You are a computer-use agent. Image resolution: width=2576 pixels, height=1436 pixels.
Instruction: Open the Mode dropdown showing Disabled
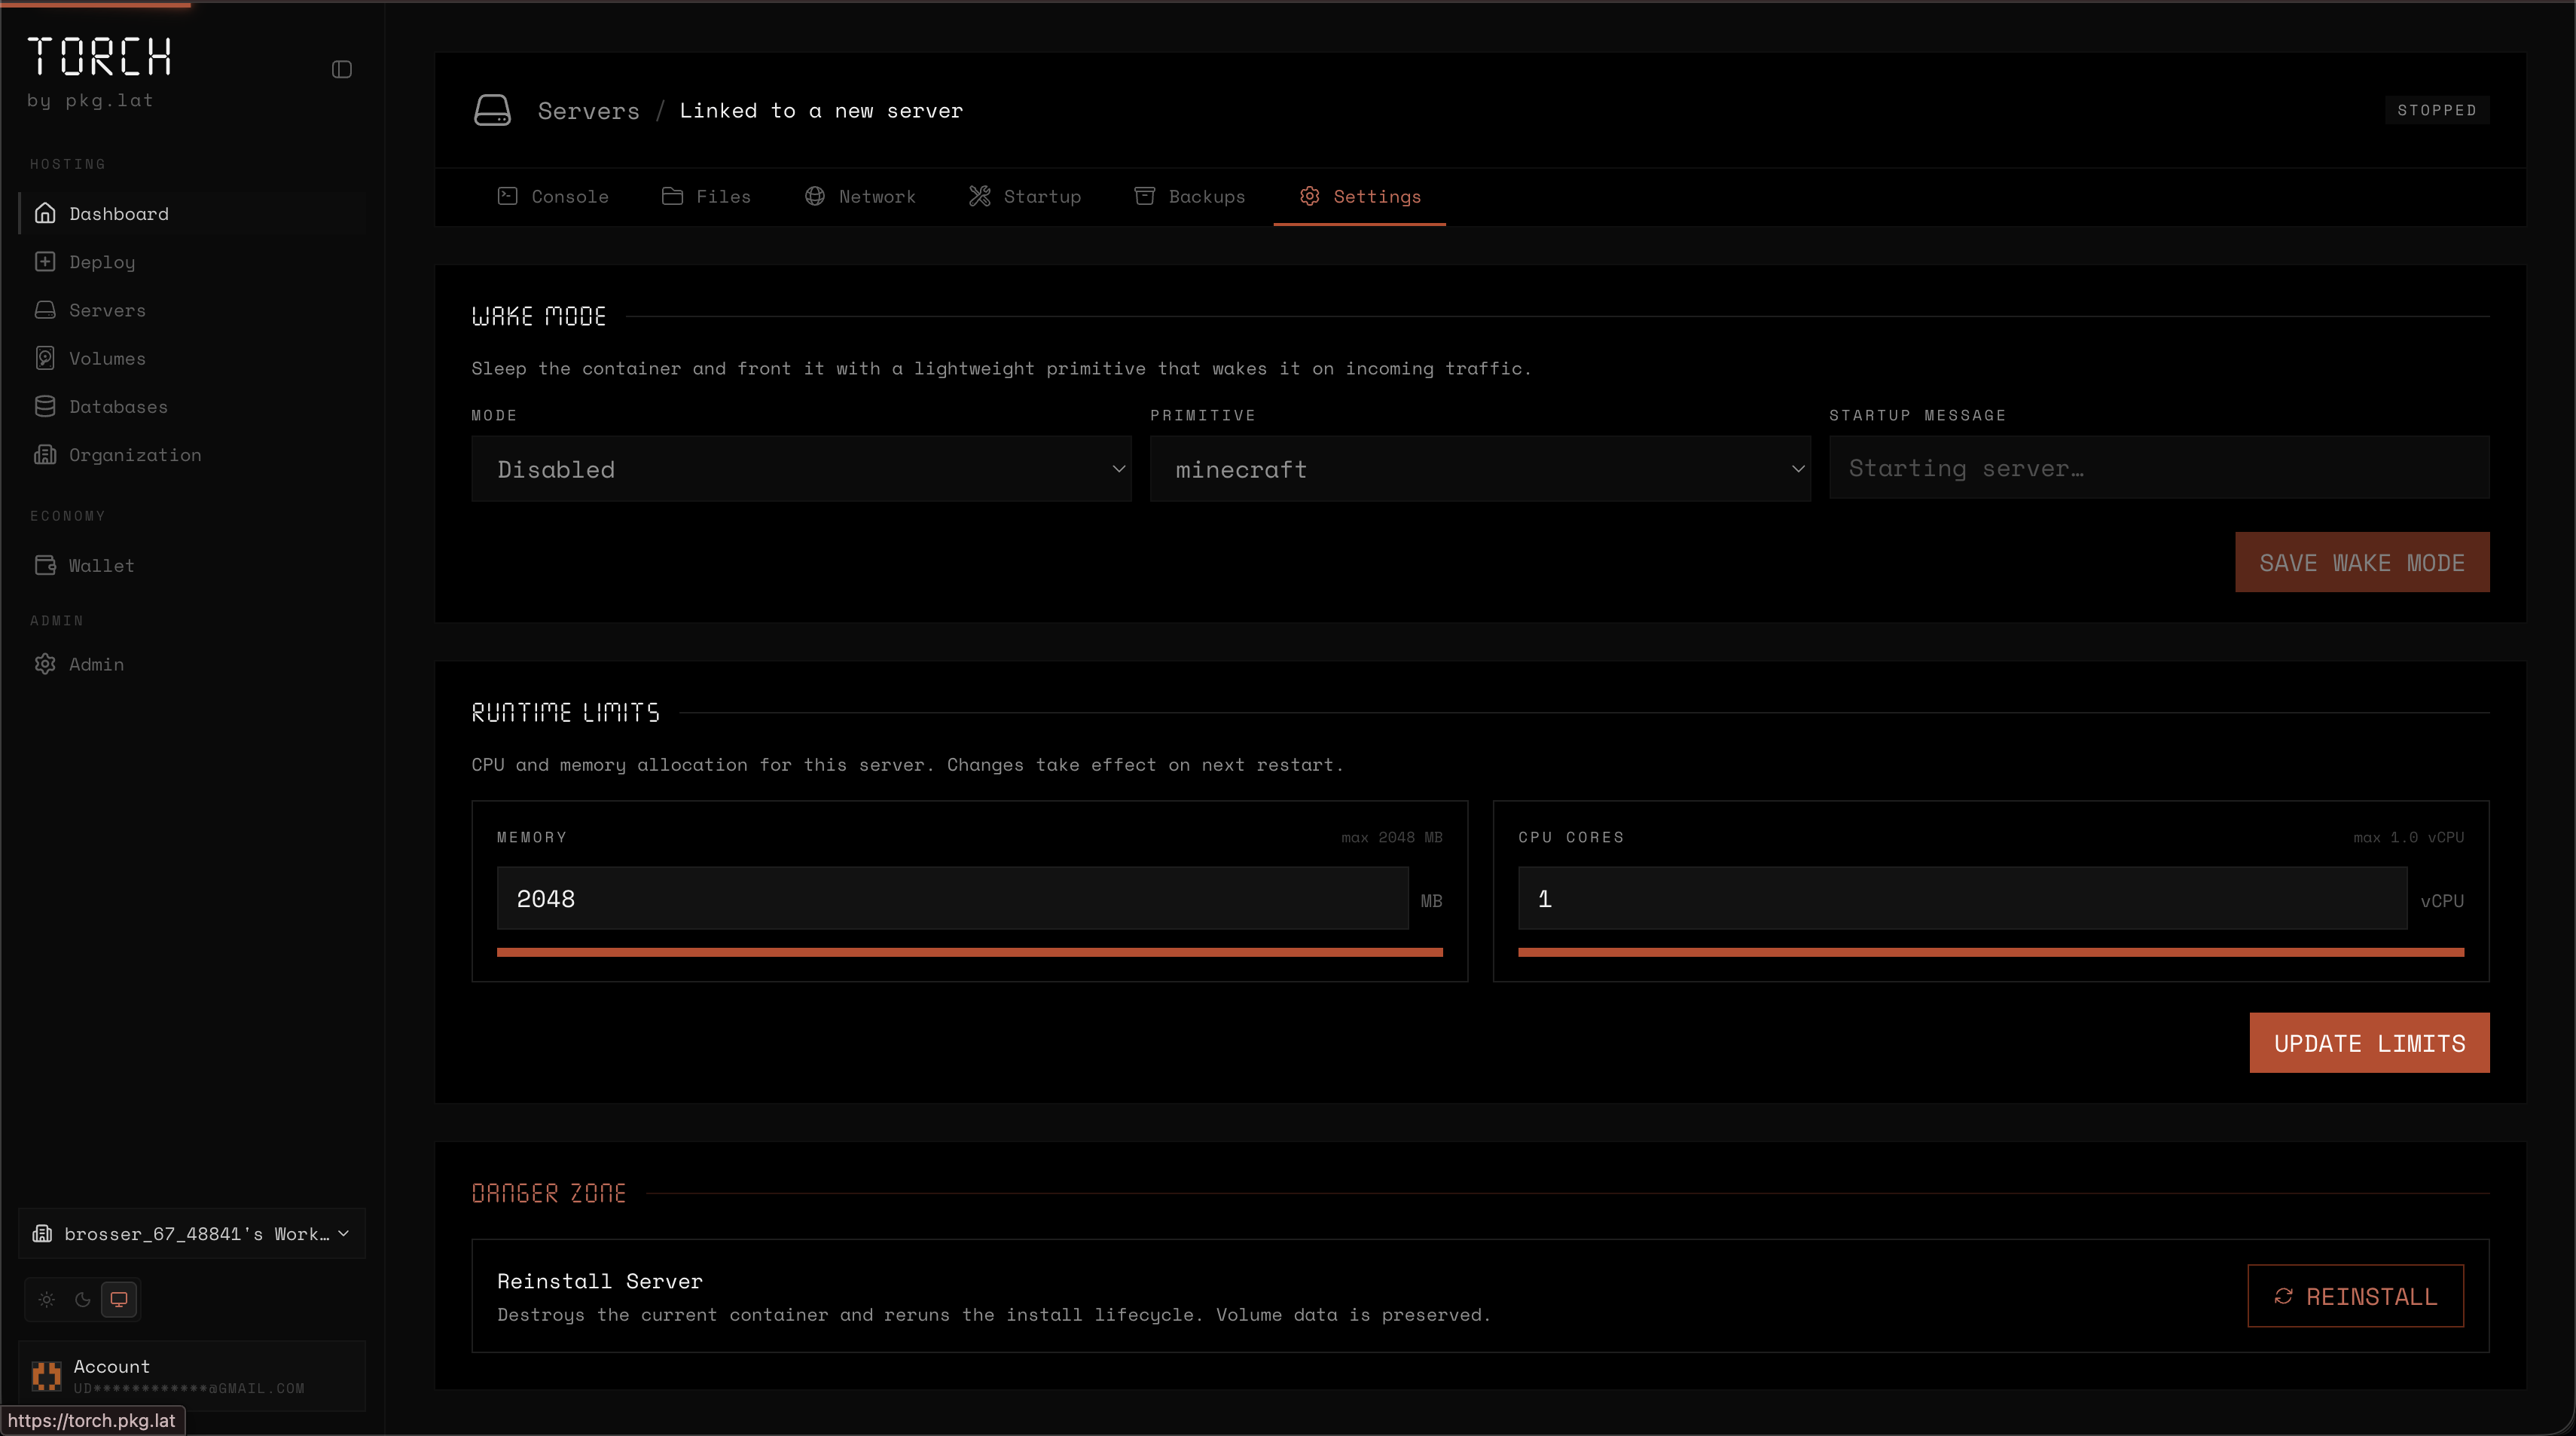(x=801, y=469)
